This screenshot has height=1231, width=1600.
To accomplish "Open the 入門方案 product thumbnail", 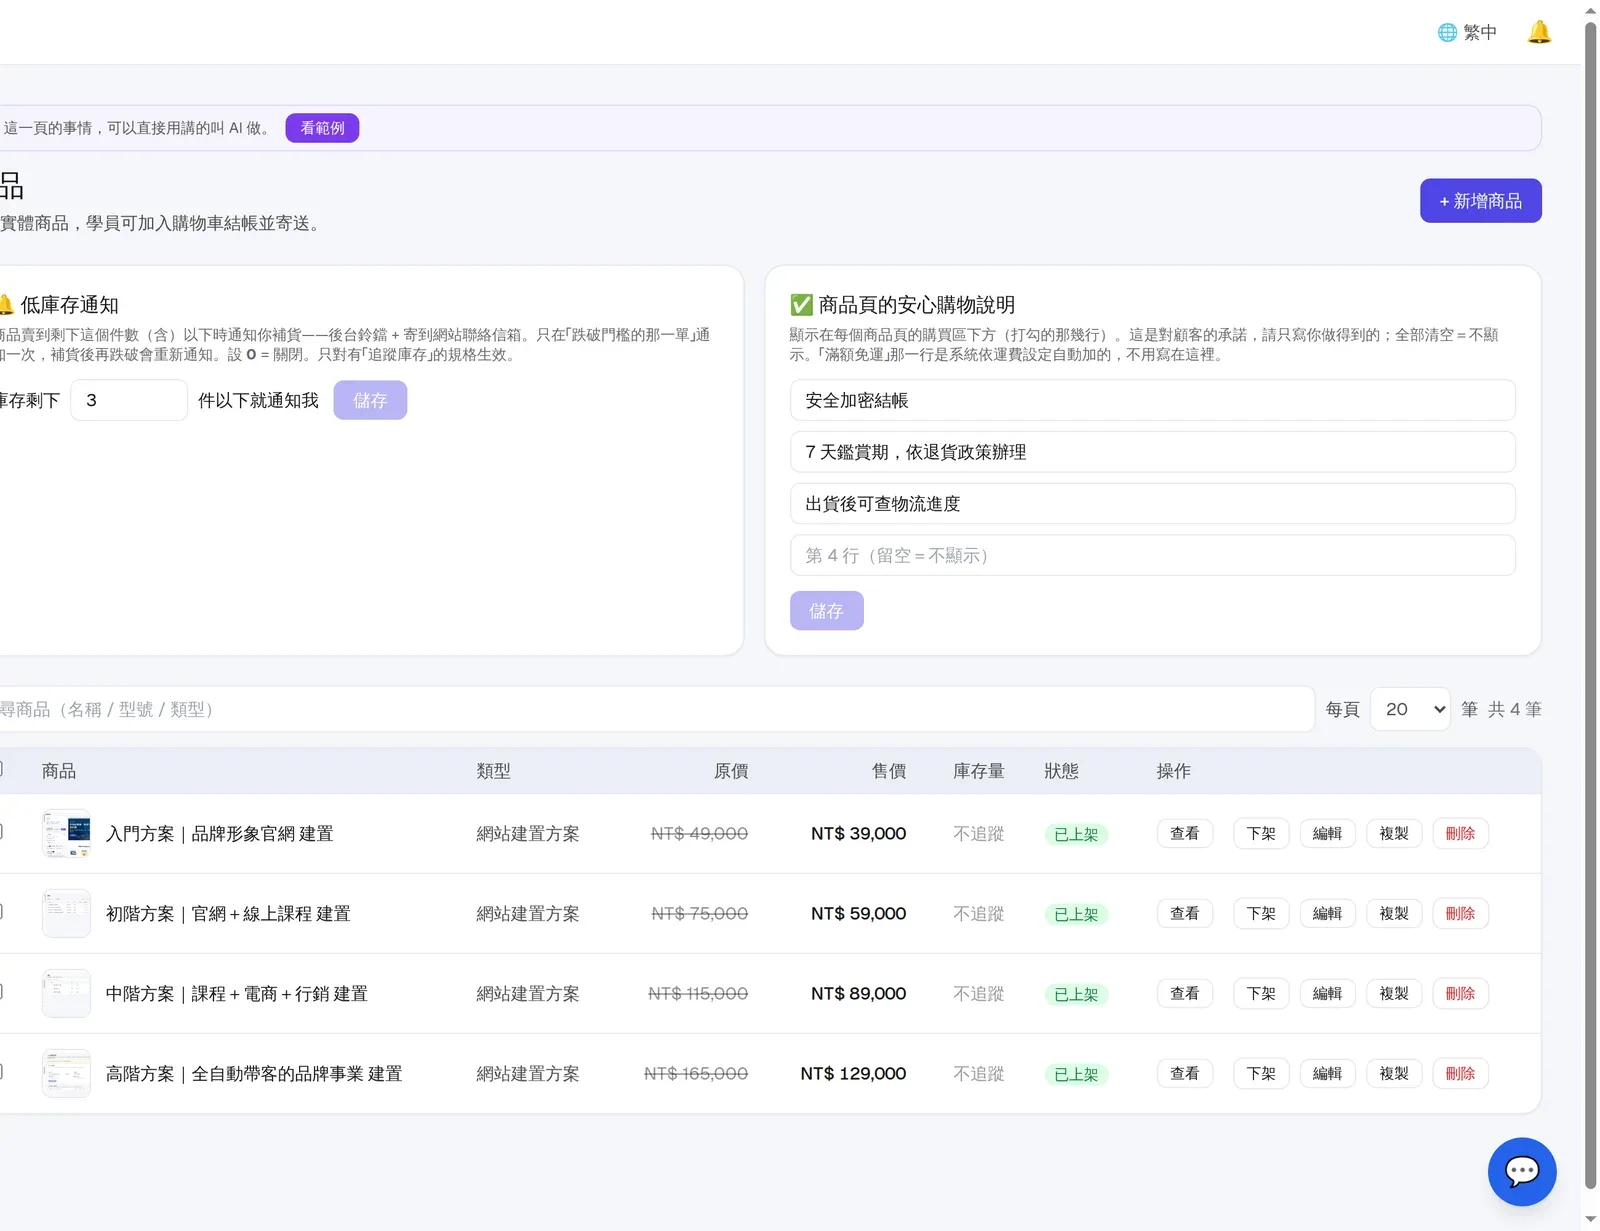I will (x=66, y=834).
